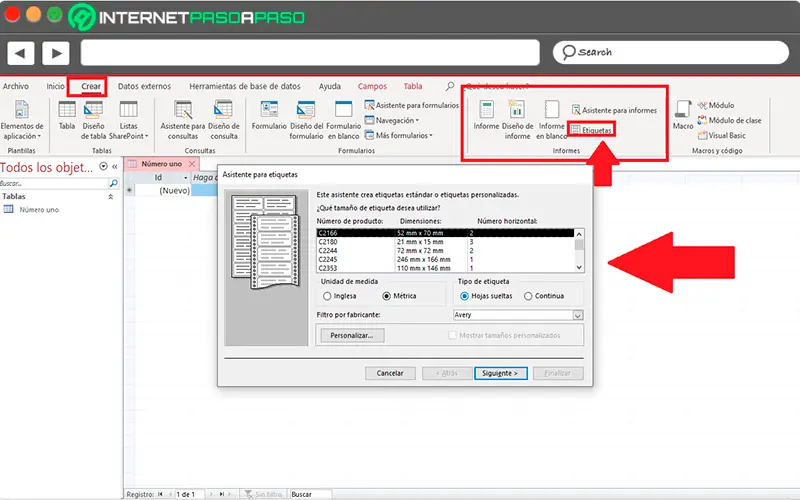Open Diseño del formulario

pyautogui.click(x=306, y=120)
